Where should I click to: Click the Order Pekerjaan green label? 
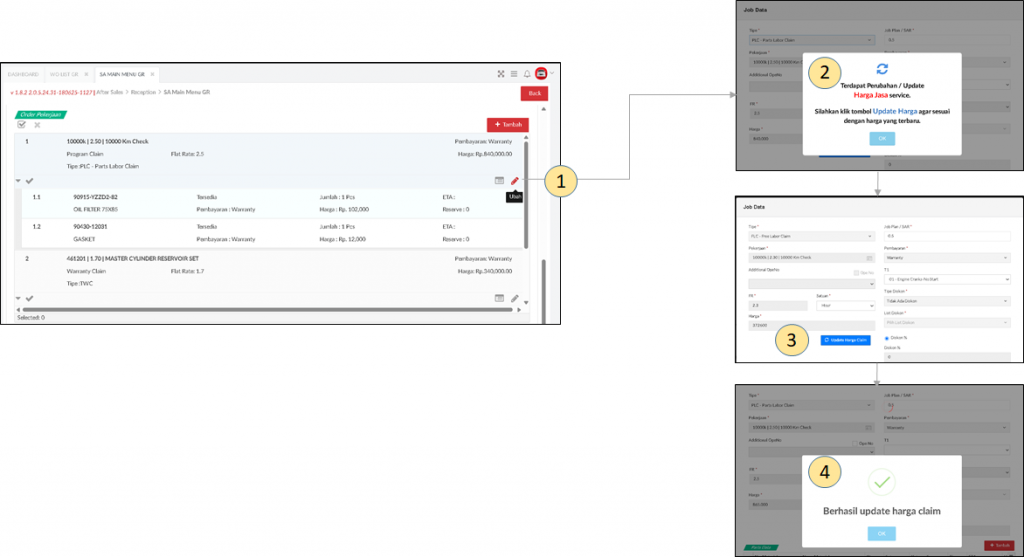point(41,114)
